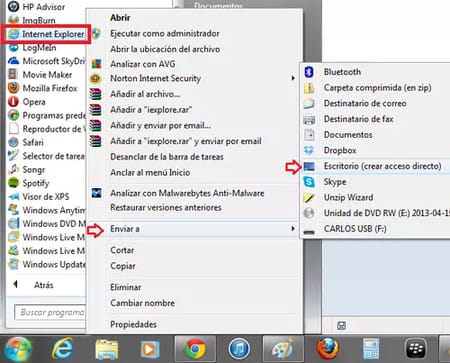Open Google Chrome from the taskbar
The image size is (450, 363).
tap(195, 349)
